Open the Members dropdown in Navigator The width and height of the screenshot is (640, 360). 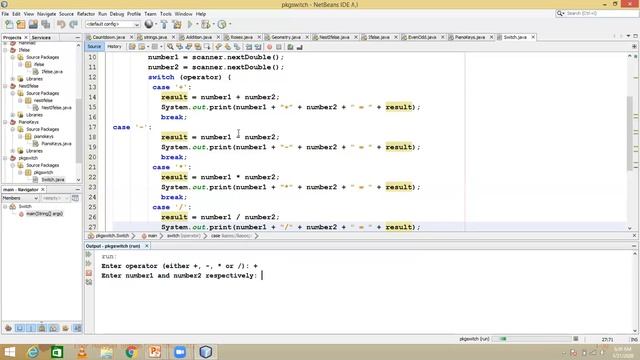click(20, 198)
